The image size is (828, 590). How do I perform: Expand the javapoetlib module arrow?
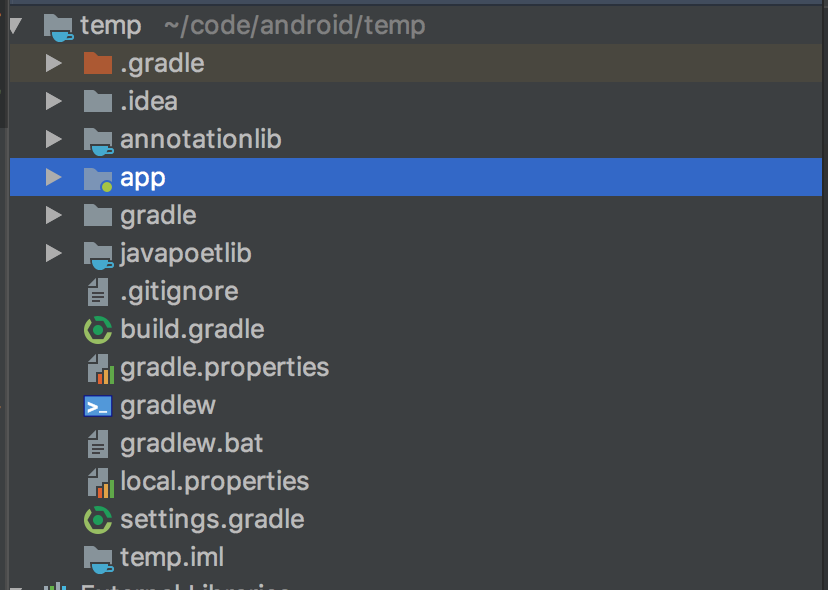54,254
